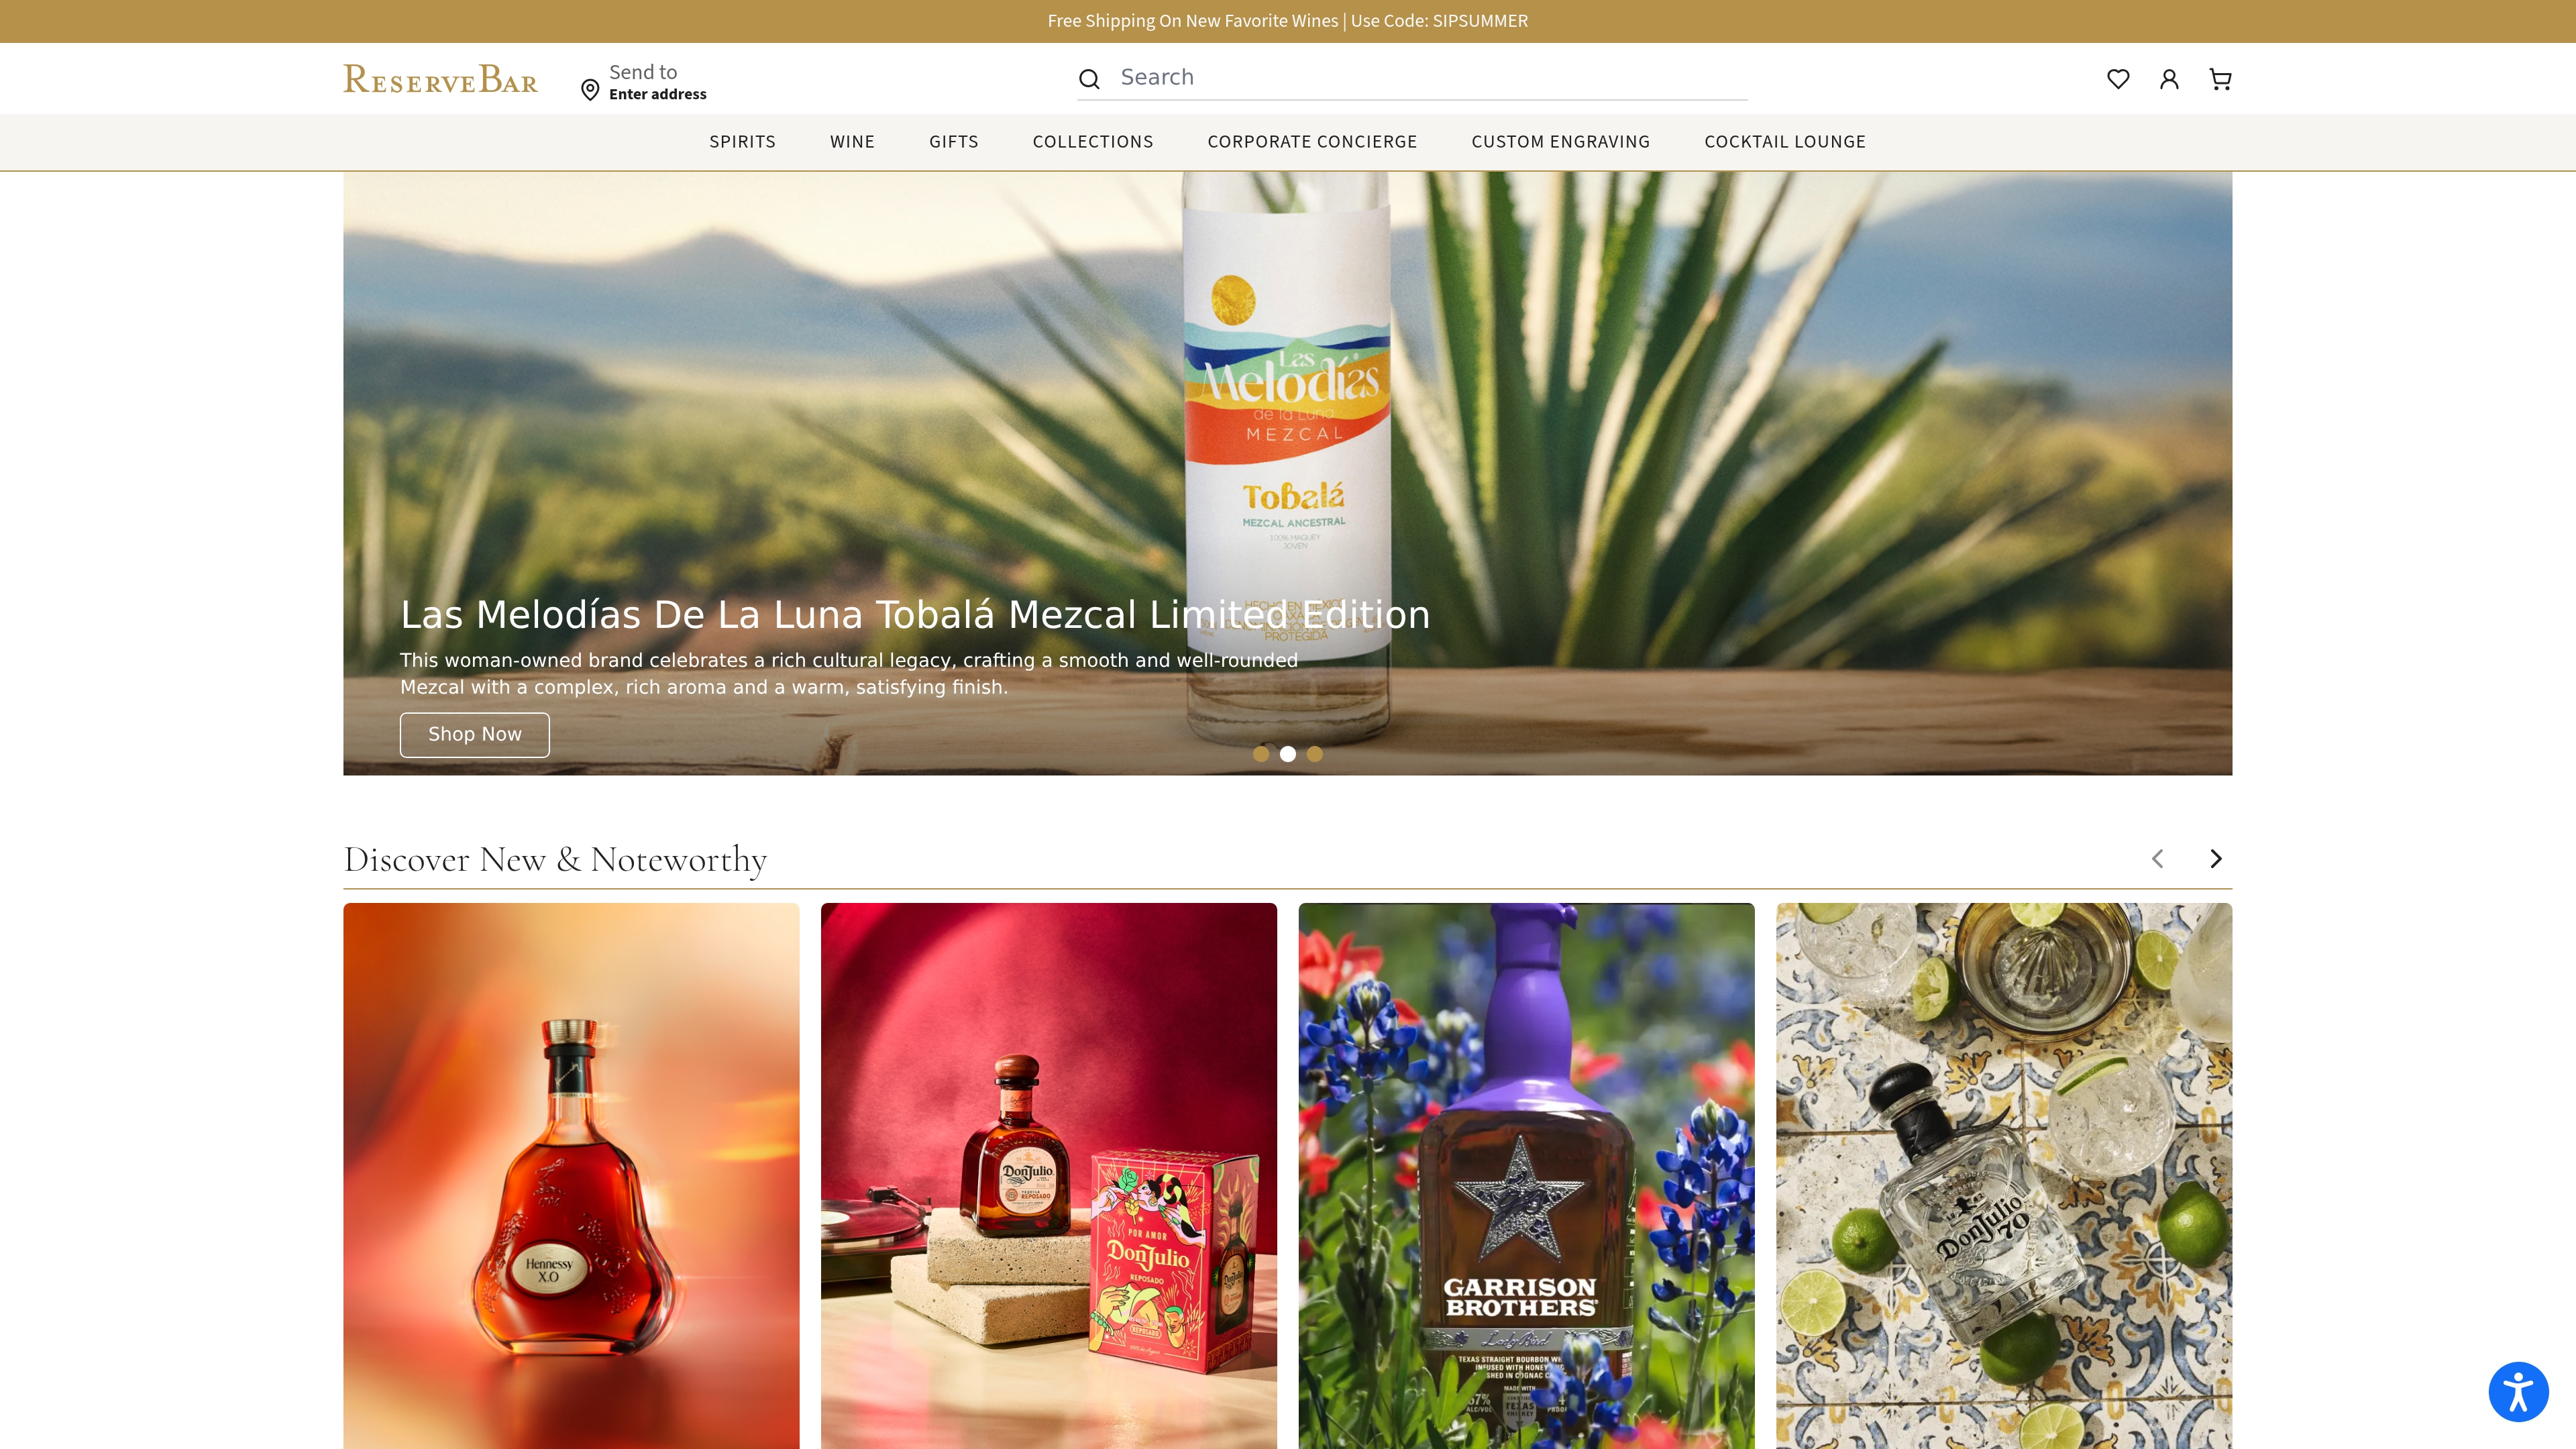2576x1449 pixels.
Task: Open the Wine menu
Action: point(852,142)
